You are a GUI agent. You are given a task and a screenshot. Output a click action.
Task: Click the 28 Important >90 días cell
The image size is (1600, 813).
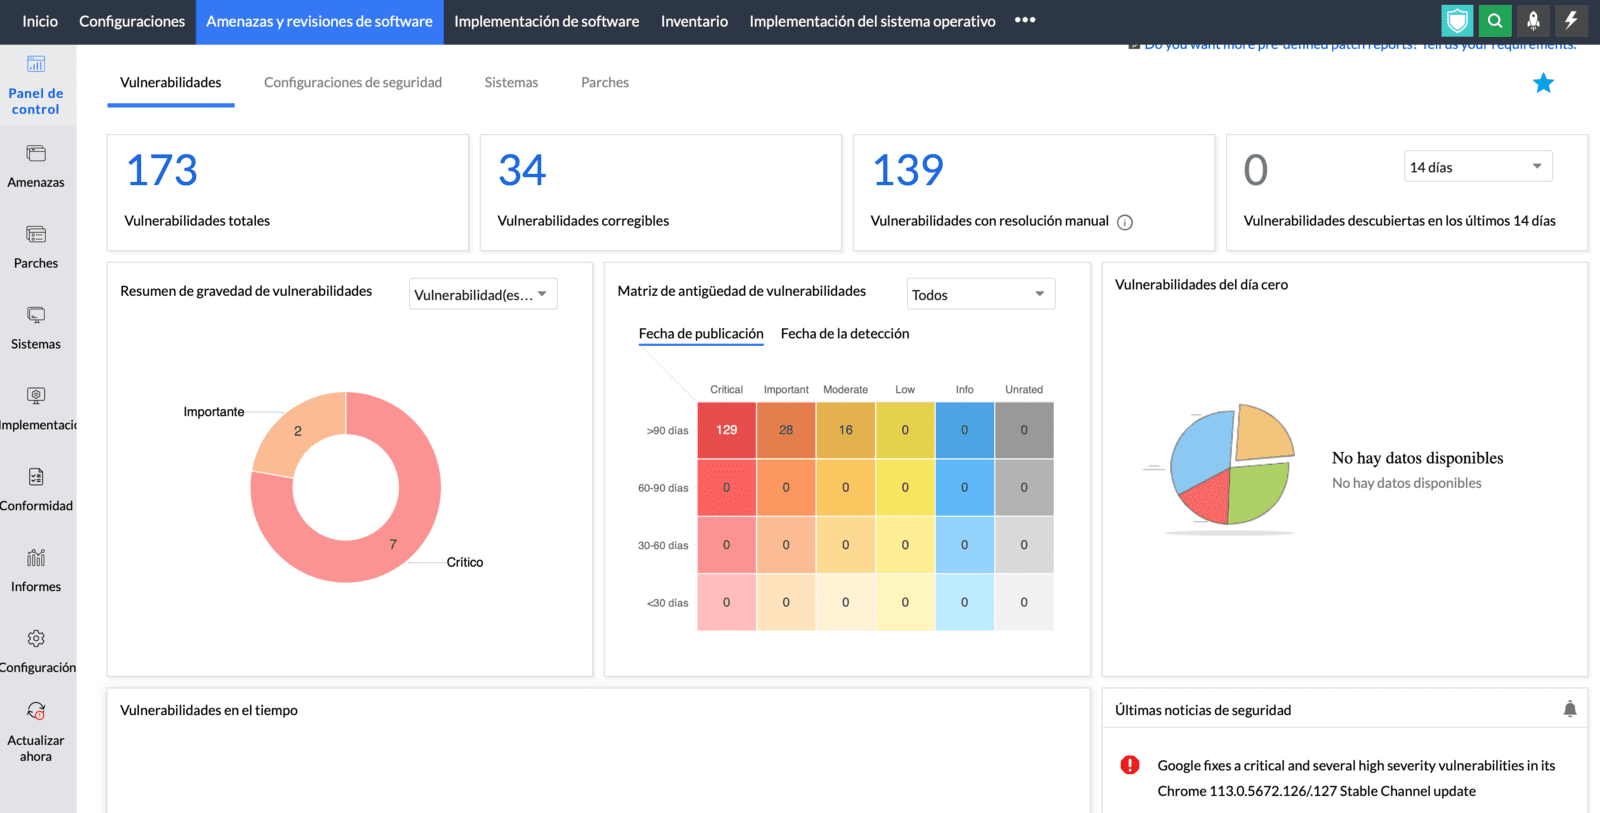[786, 430]
